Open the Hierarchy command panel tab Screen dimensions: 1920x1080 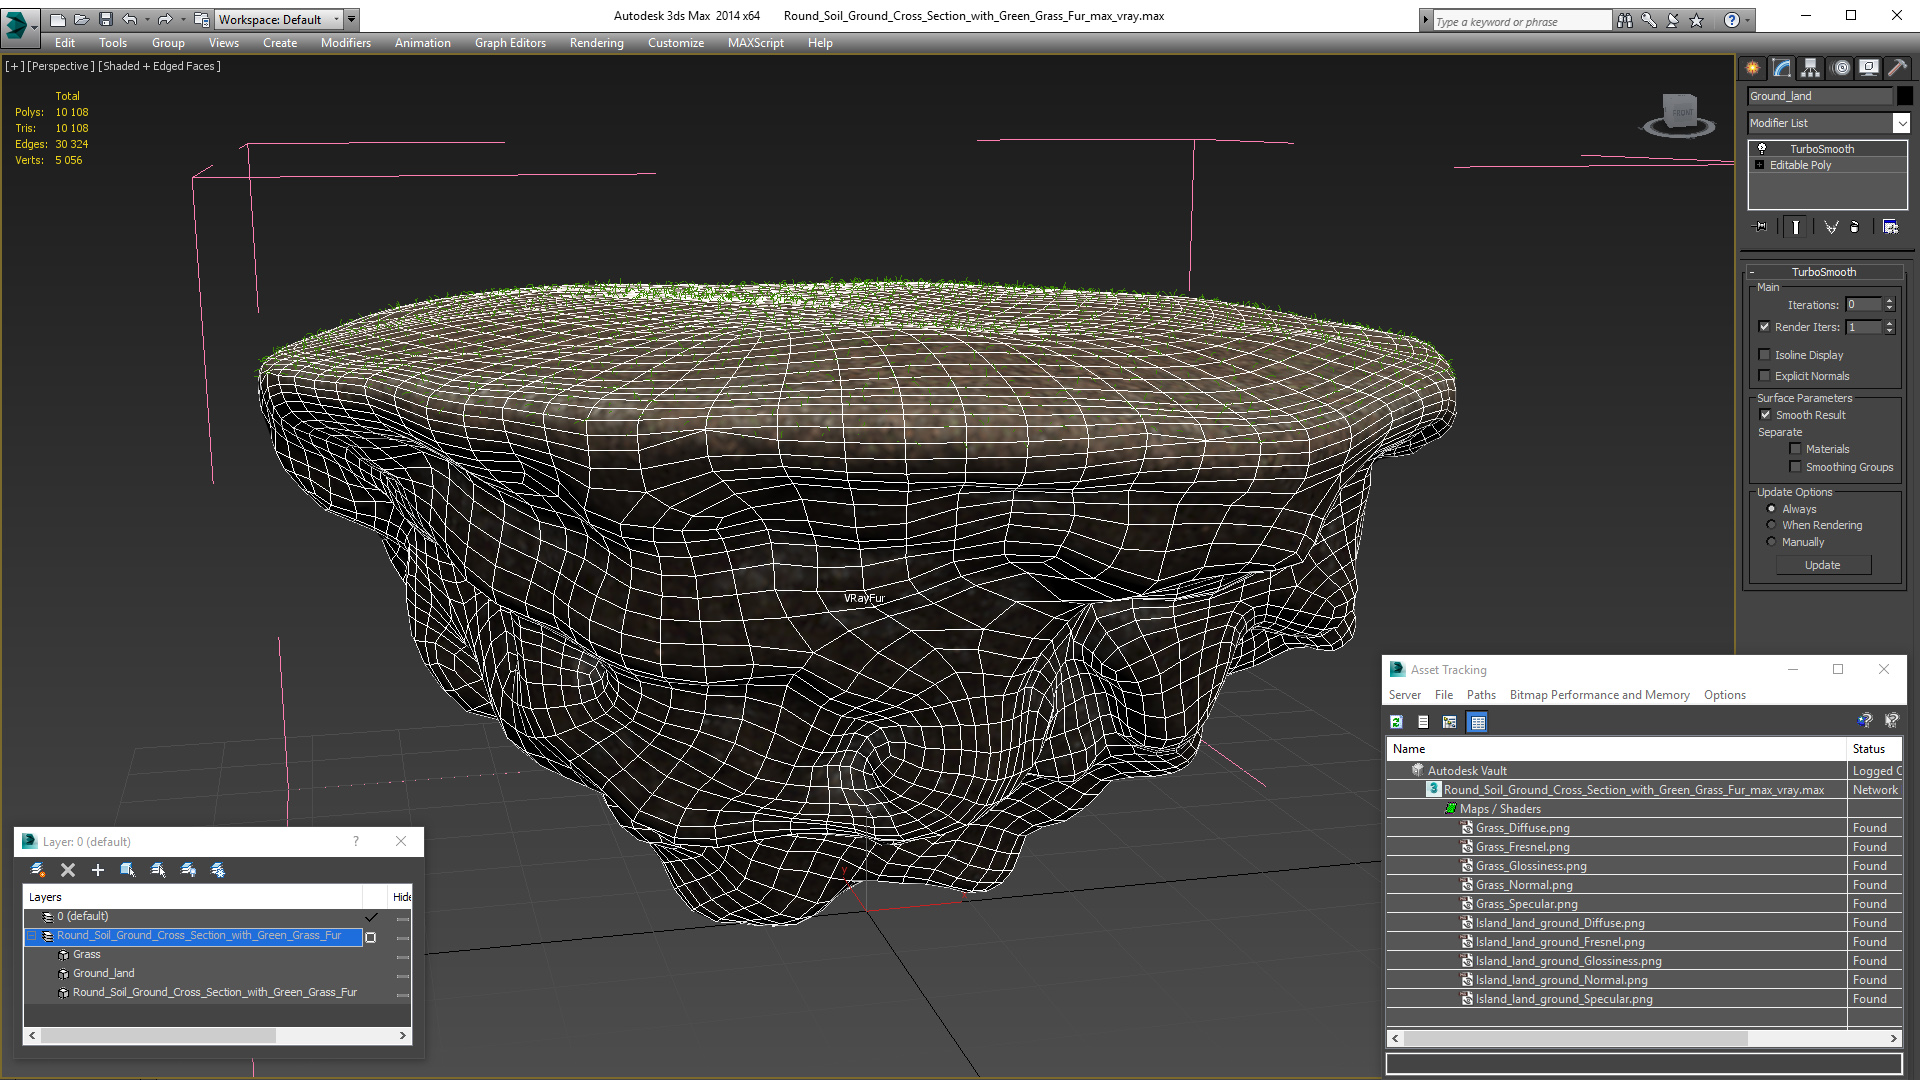click(1810, 68)
